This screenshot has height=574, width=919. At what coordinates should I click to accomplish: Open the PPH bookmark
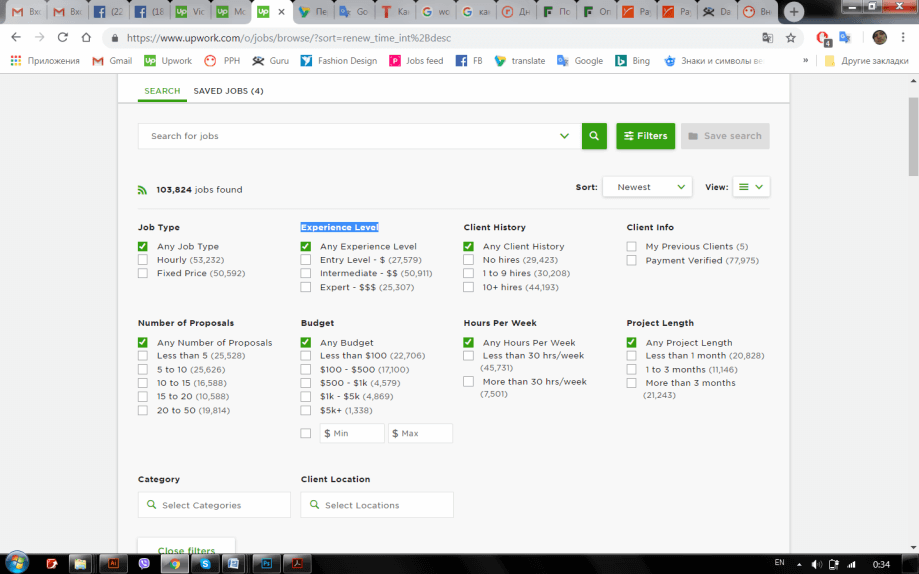click(222, 61)
